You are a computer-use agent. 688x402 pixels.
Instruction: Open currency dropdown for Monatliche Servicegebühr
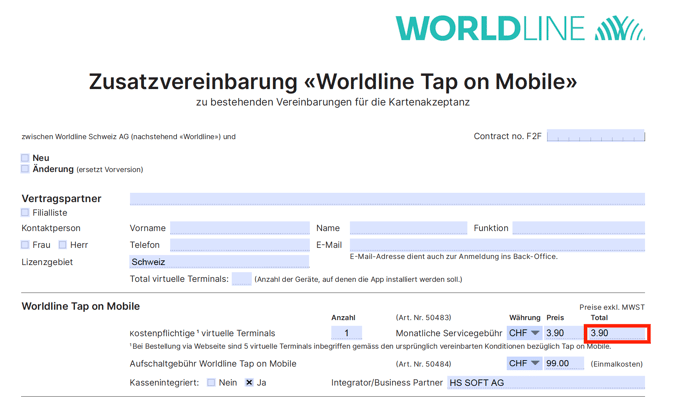click(524, 333)
